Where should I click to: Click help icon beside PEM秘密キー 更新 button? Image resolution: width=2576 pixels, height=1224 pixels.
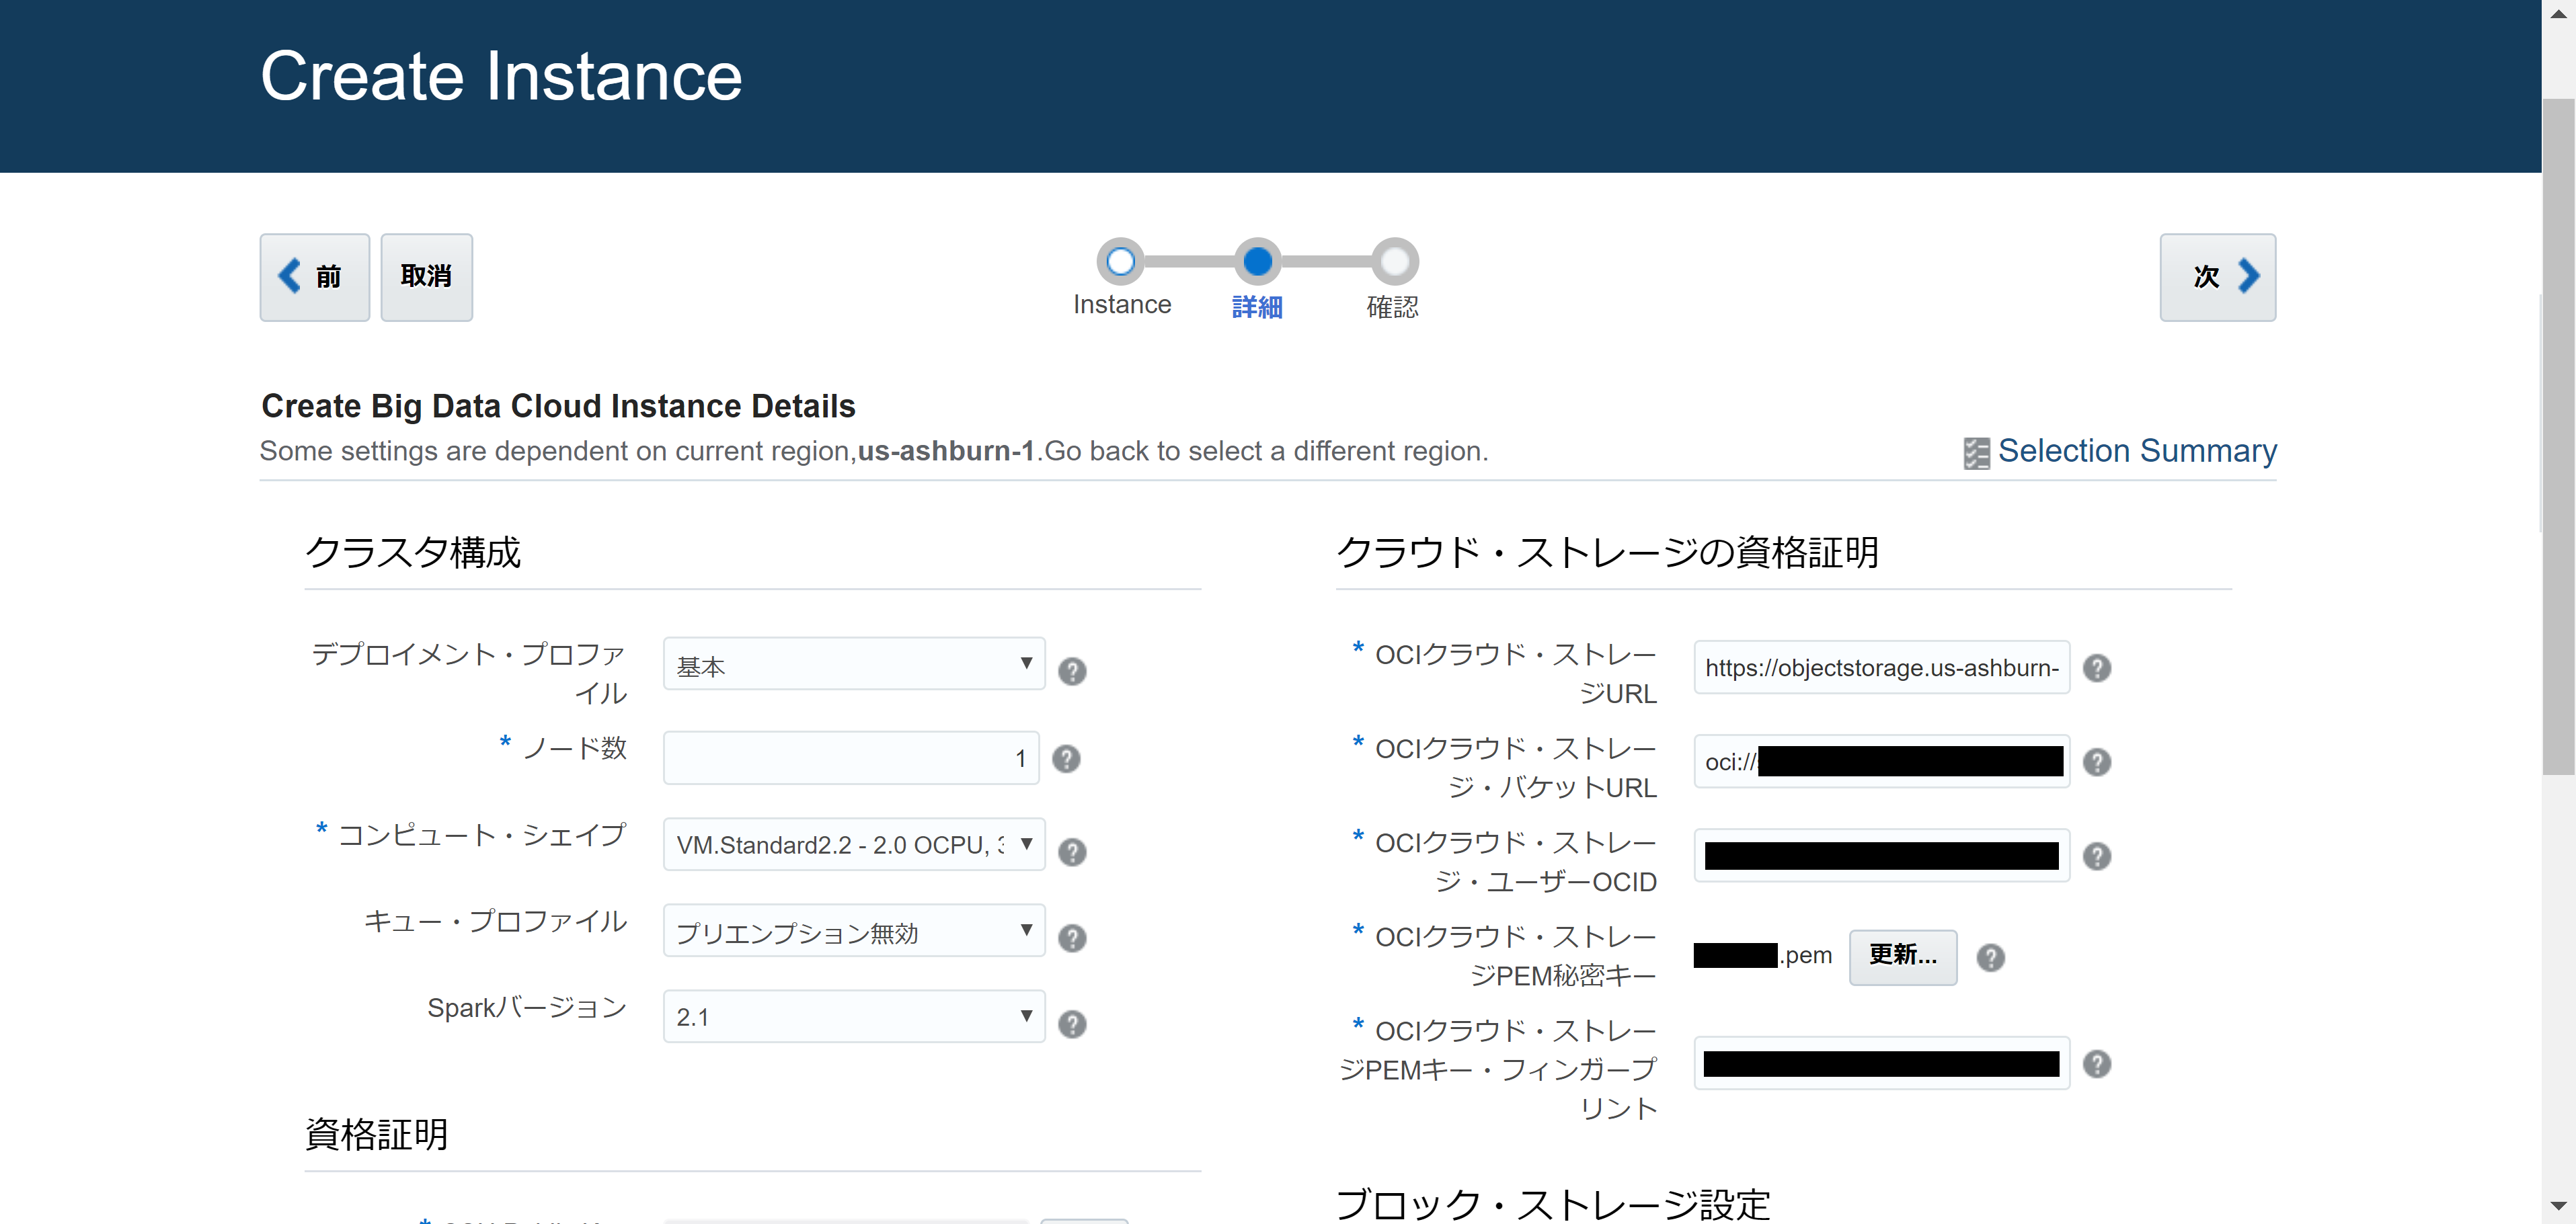tap(1990, 957)
